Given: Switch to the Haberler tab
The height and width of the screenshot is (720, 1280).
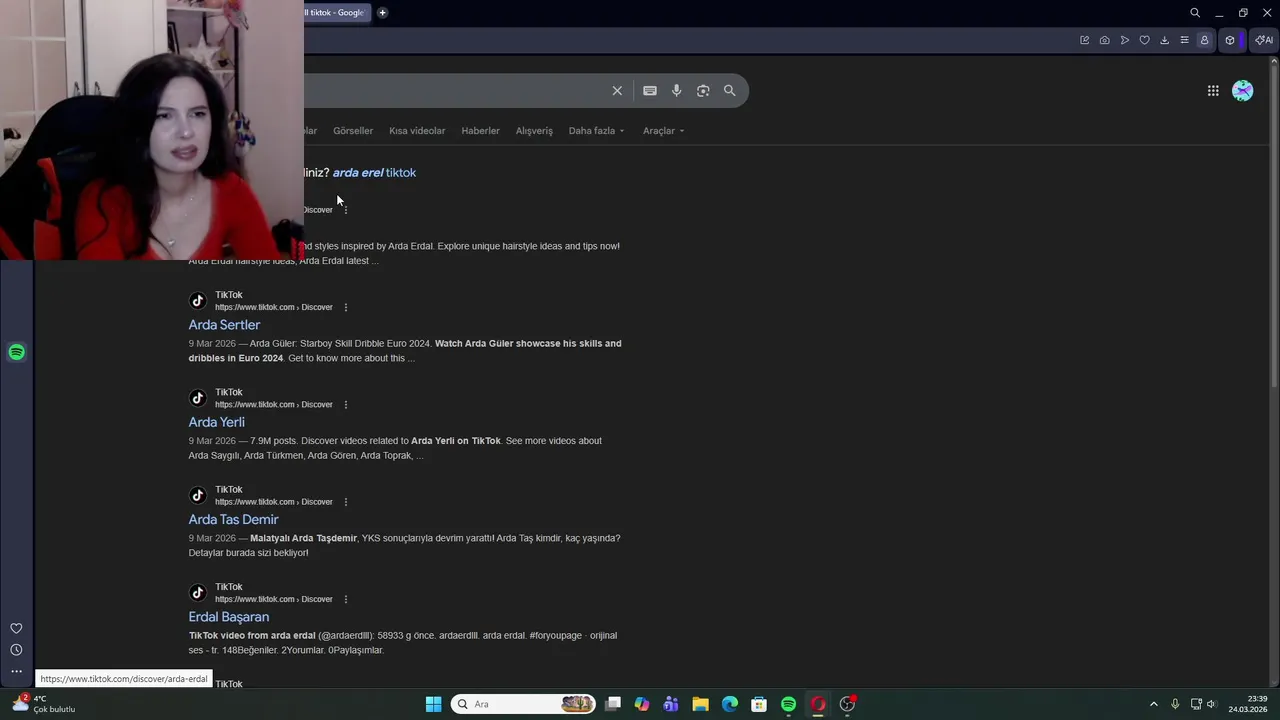Looking at the screenshot, I should [480, 131].
